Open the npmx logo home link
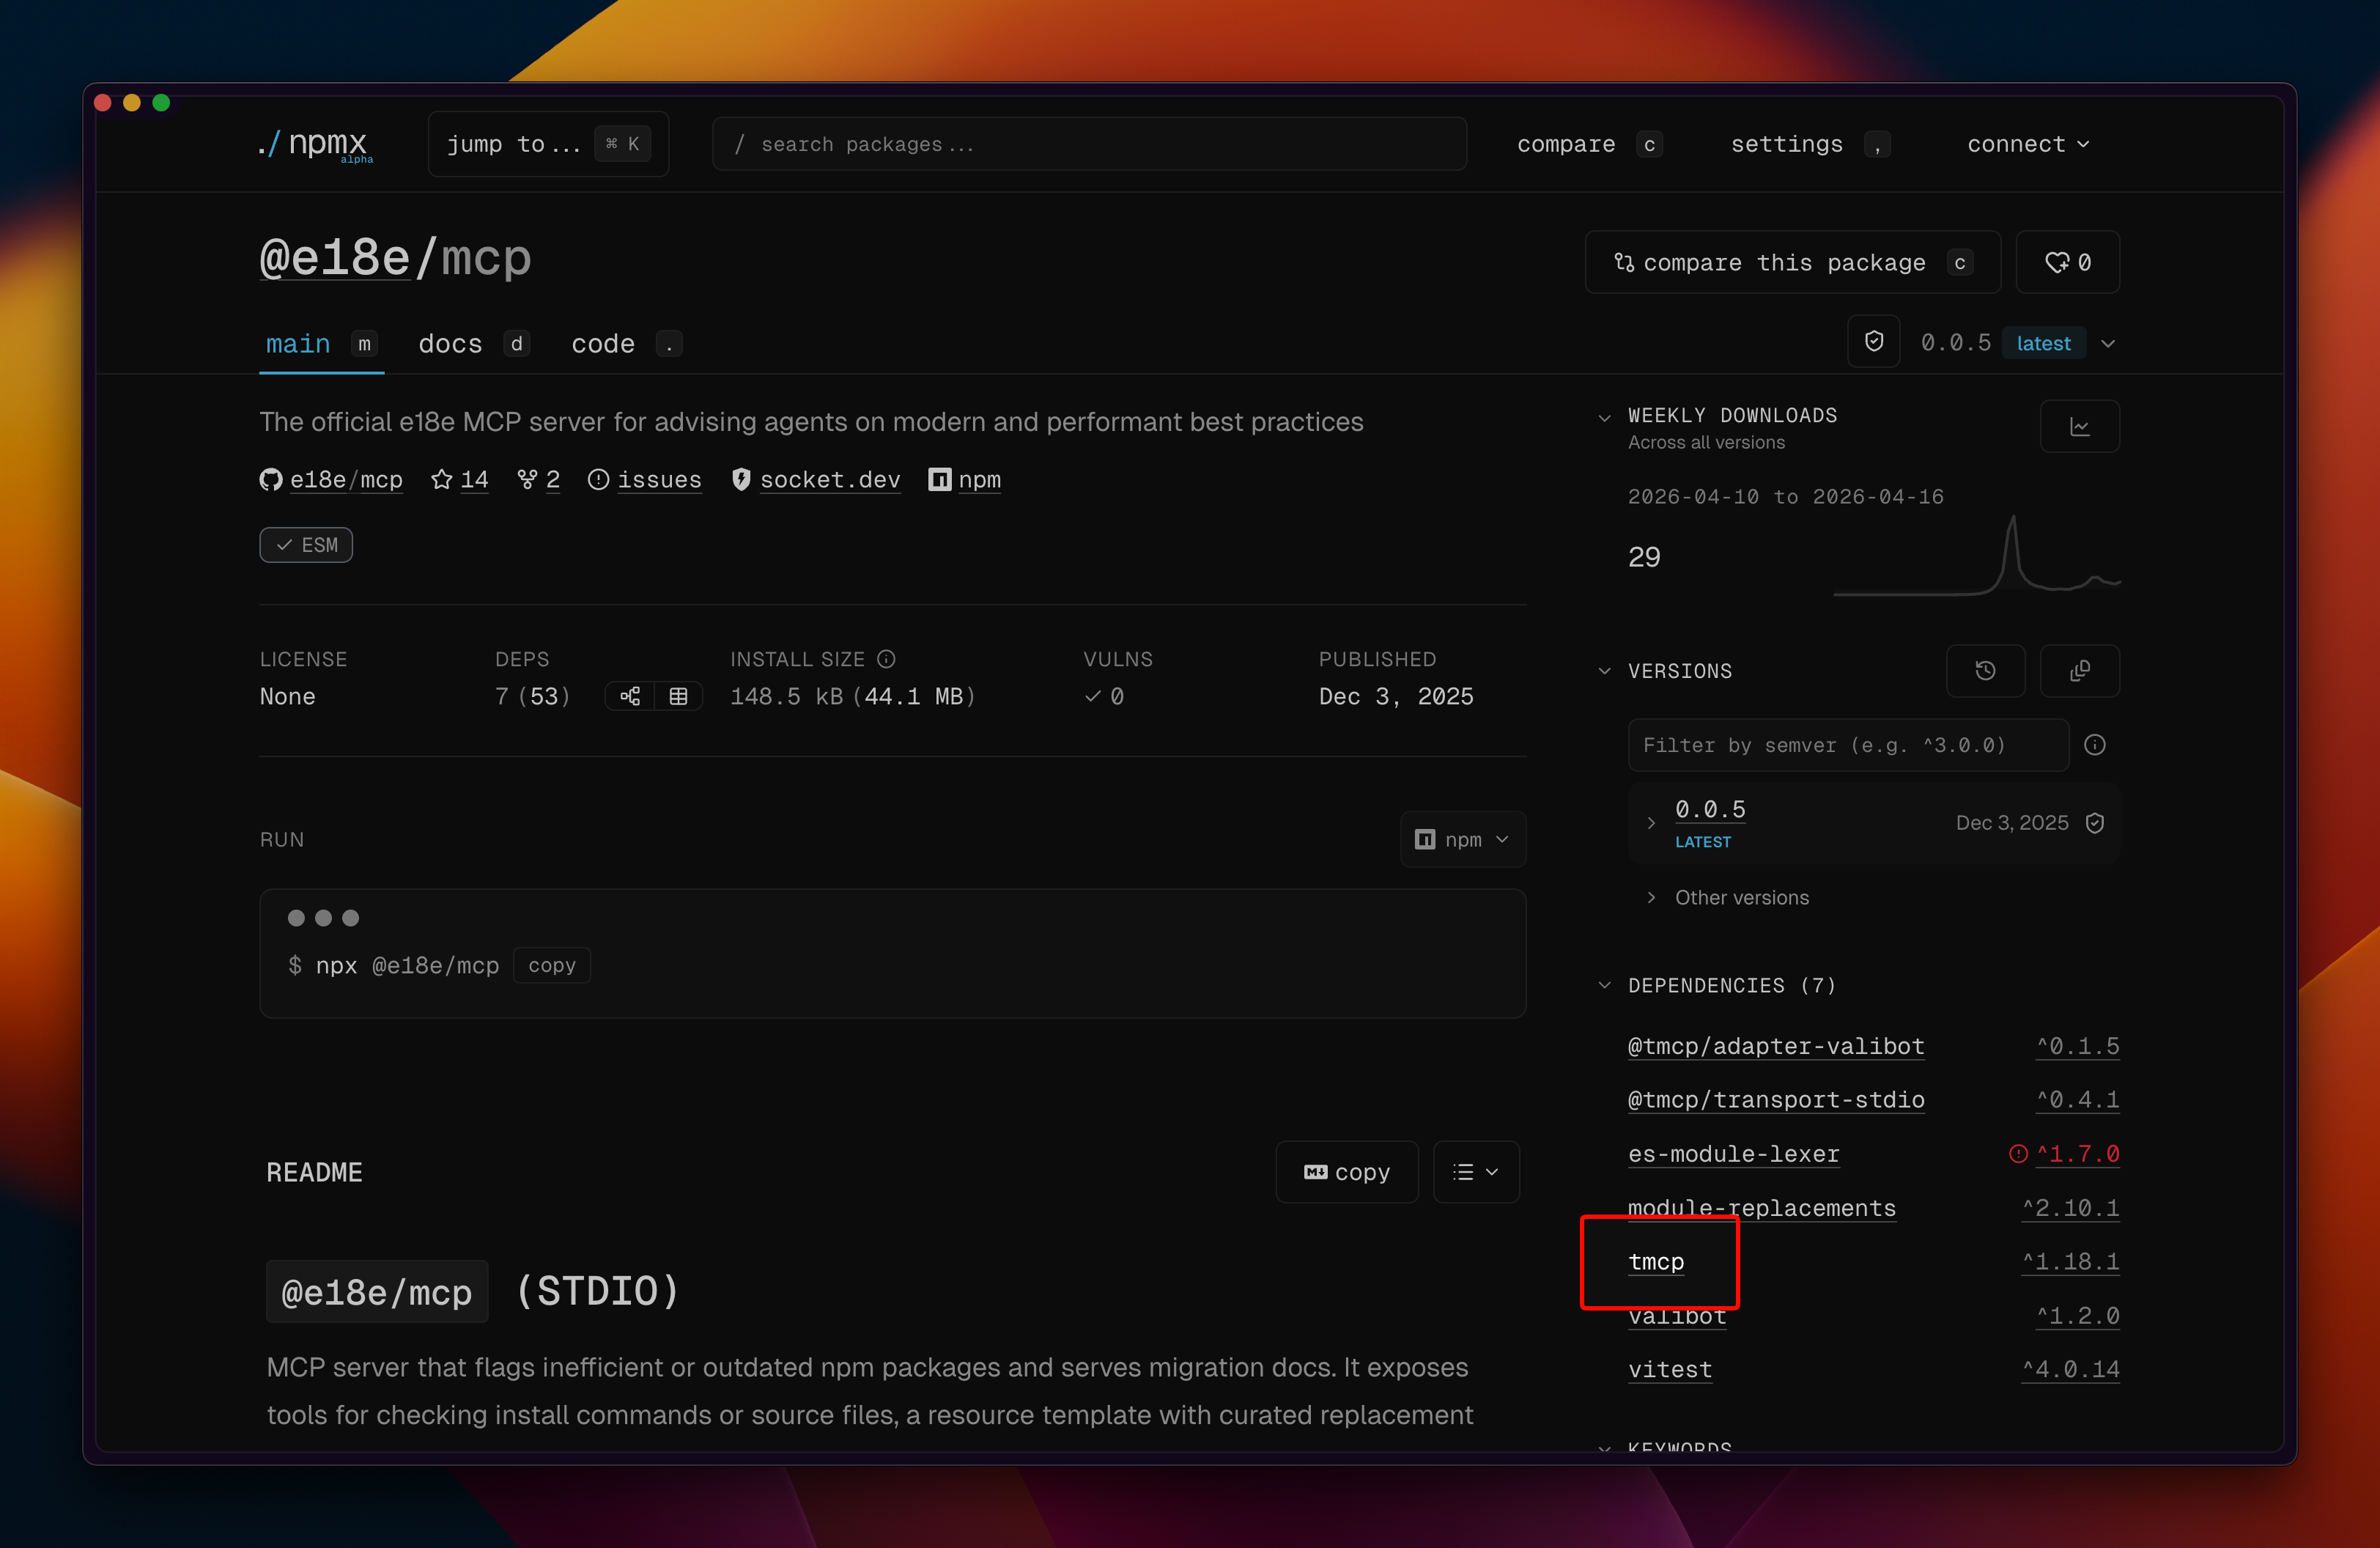The height and width of the screenshot is (1548, 2380). click(315, 144)
